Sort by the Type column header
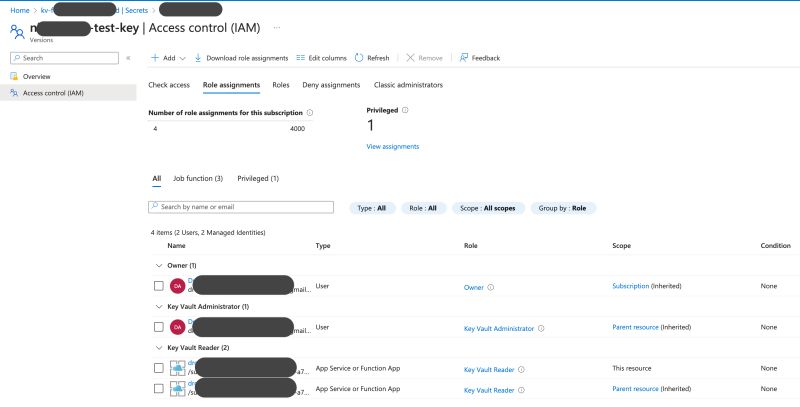 point(323,245)
